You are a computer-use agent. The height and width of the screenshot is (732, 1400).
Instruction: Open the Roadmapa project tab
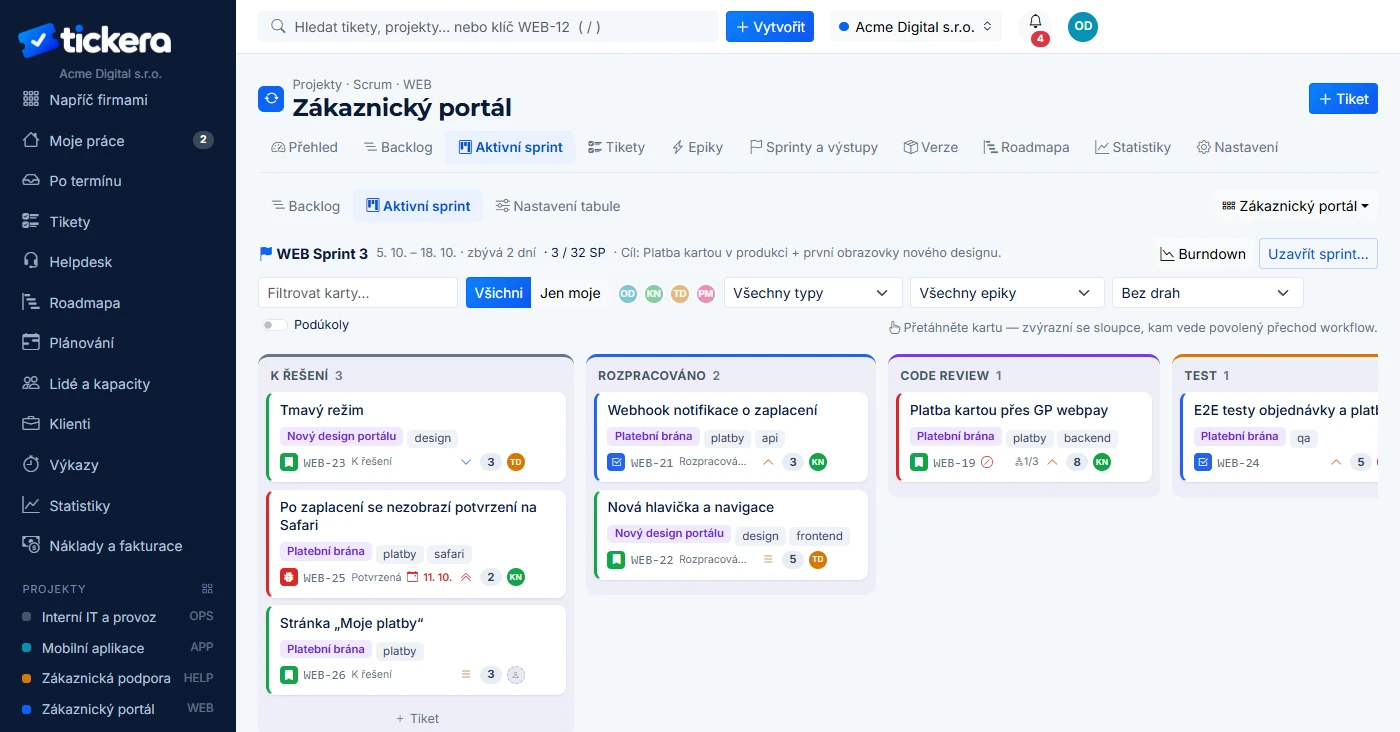[1026, 147]
